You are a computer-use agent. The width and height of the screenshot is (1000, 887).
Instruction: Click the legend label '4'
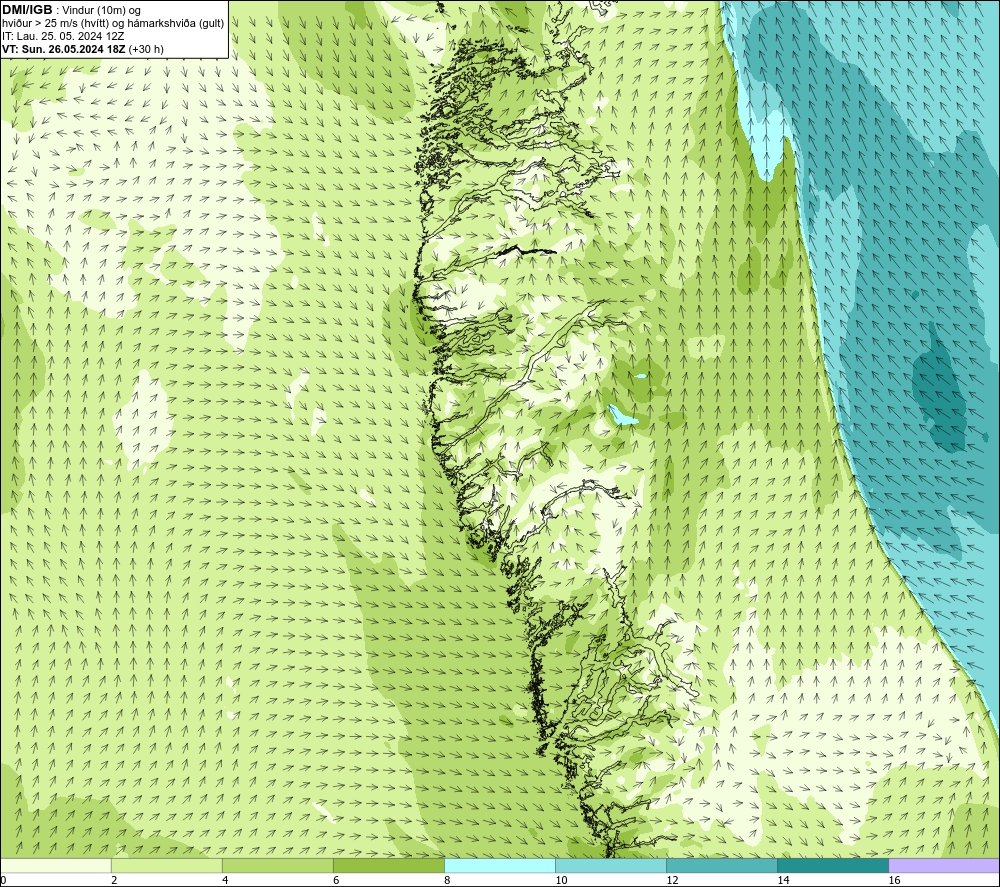tap(225, 881)
